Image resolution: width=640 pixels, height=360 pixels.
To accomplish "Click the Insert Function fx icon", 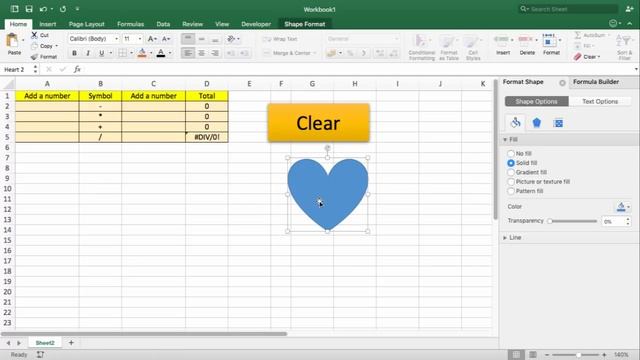I will 77,69.
